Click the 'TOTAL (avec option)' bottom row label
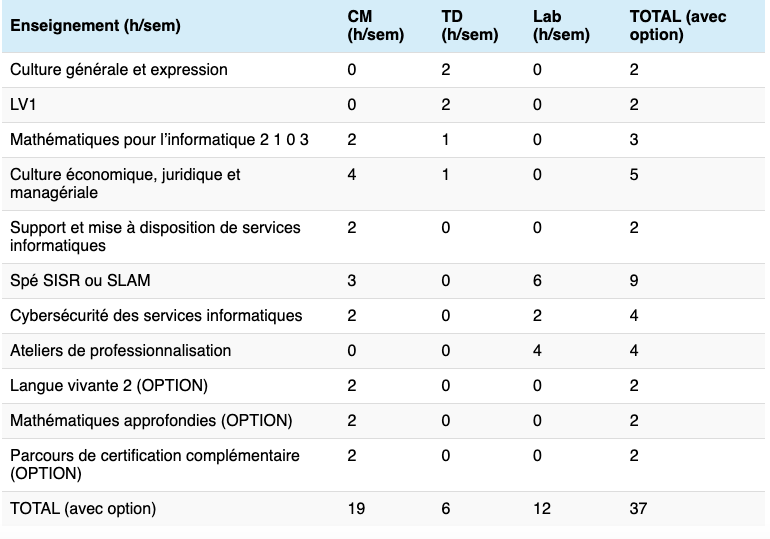 click(83, 509)
